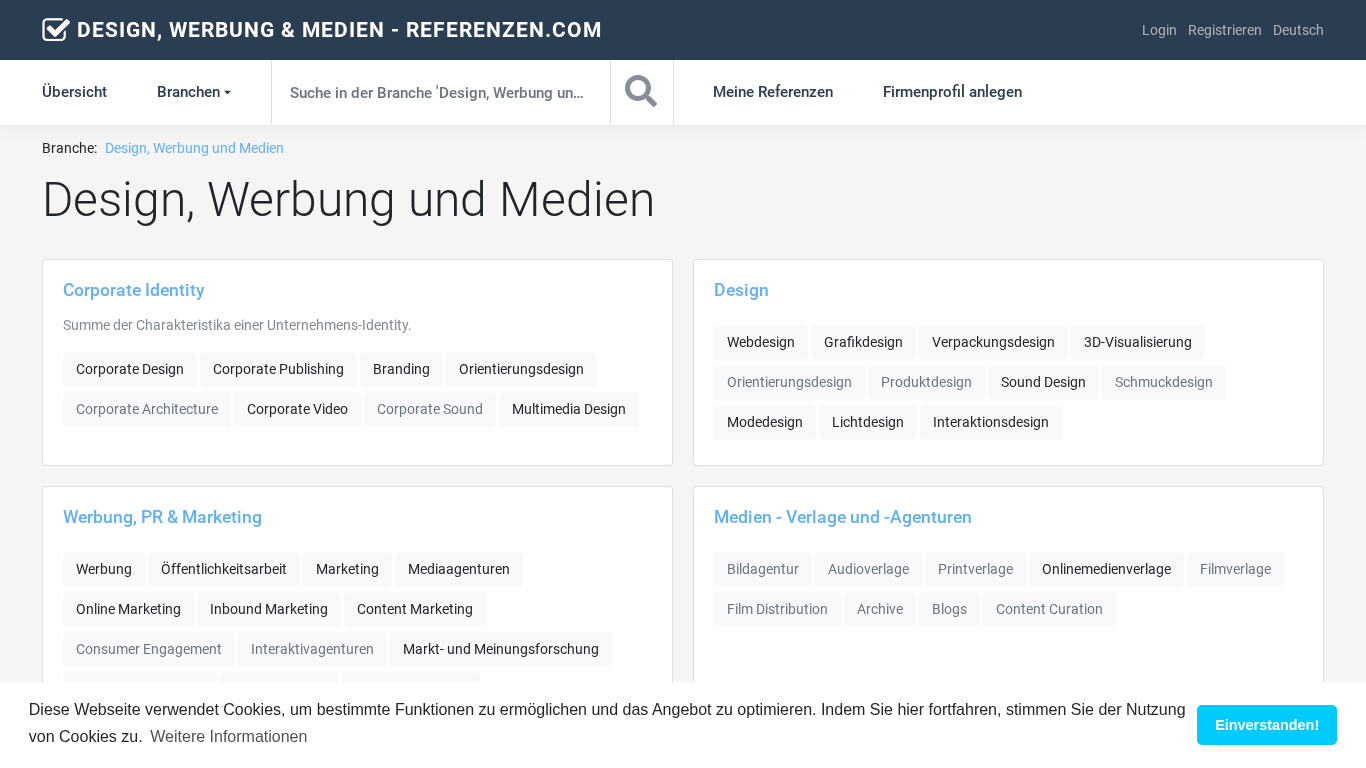Choose the Online Marketing tag

point(128,609)
